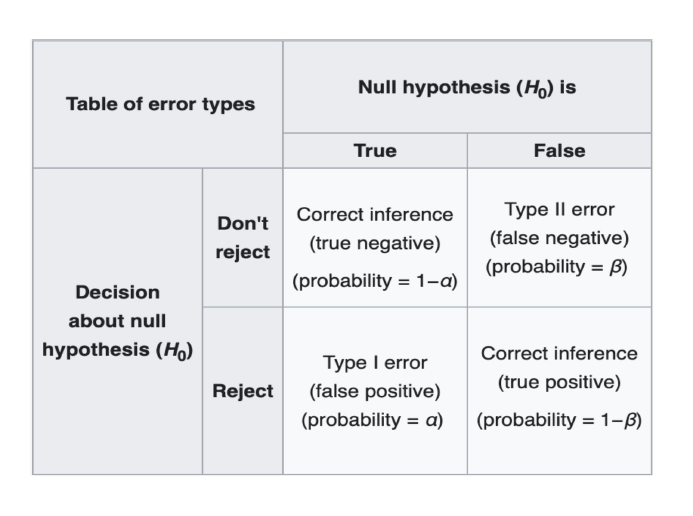Click the "False" column header
Image resolution: width=693 pixels, height=516 pixels.
(559, 151)
